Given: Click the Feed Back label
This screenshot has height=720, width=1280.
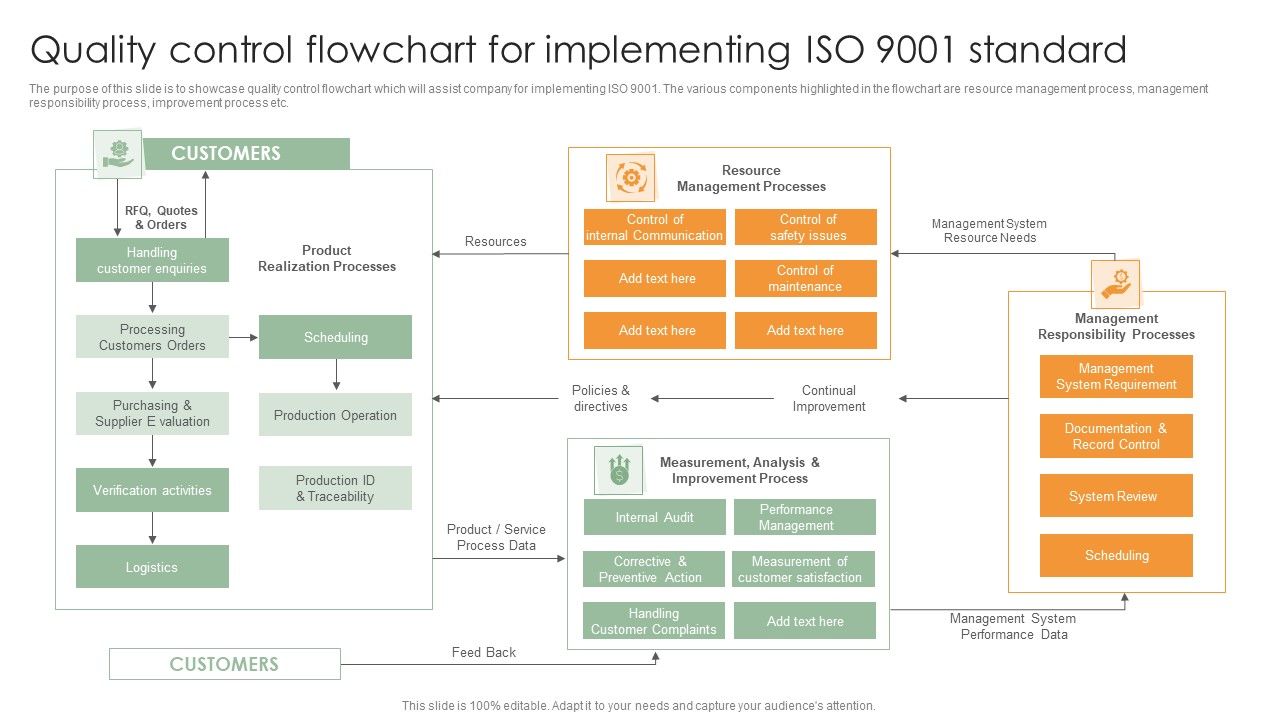Looking at the screenshot, I should coord(484,652).
